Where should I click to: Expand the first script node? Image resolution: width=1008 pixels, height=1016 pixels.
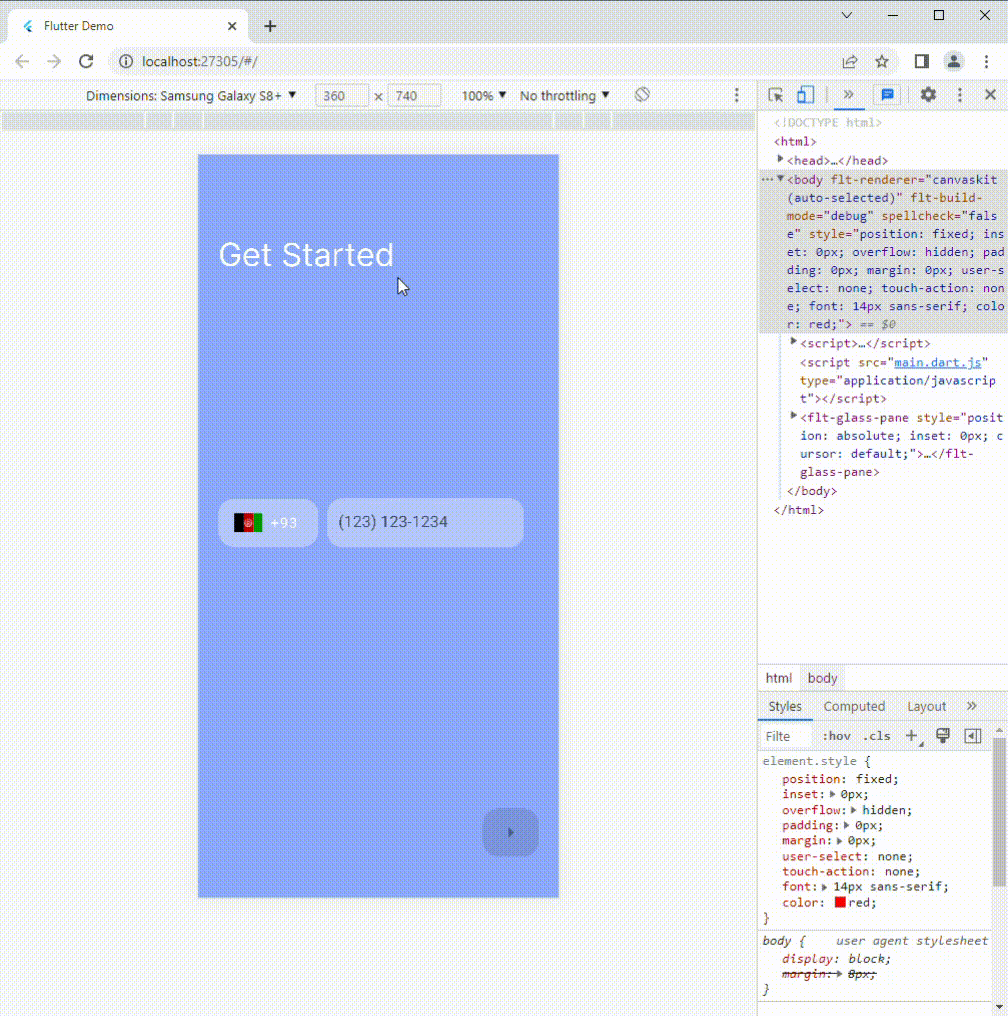point(793,341)
